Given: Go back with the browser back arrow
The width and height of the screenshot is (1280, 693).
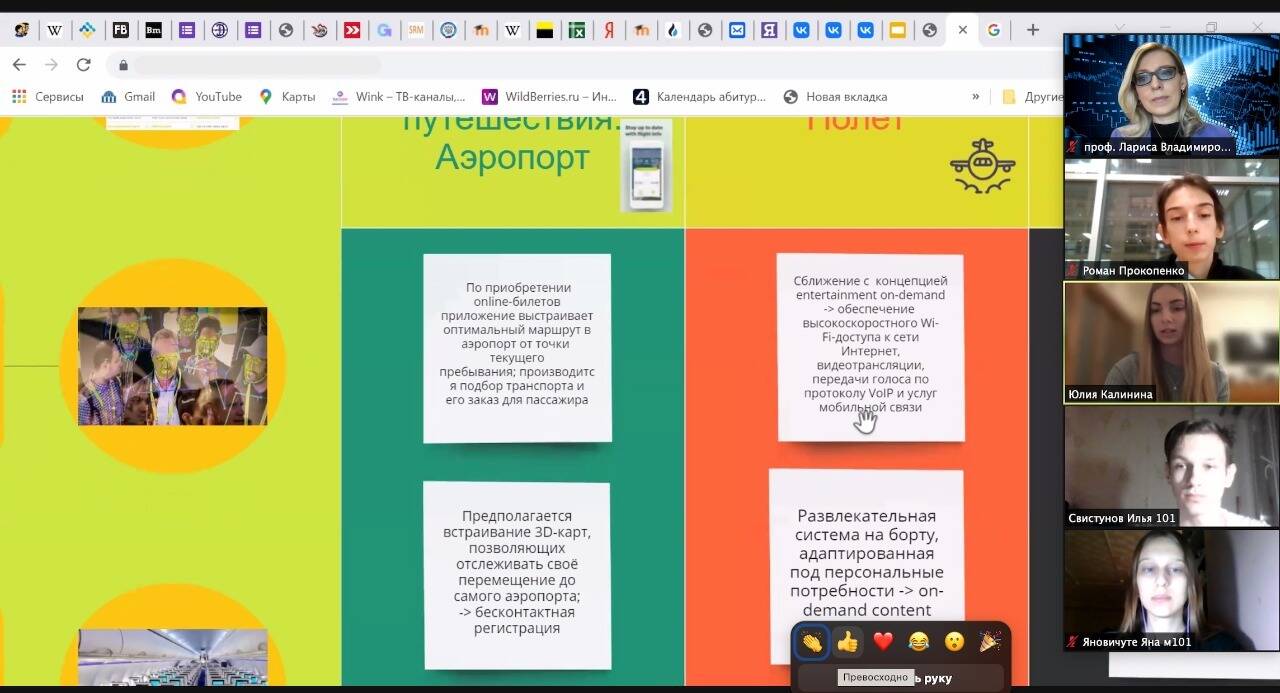Looking at the screenshot, I should [19, 65].
